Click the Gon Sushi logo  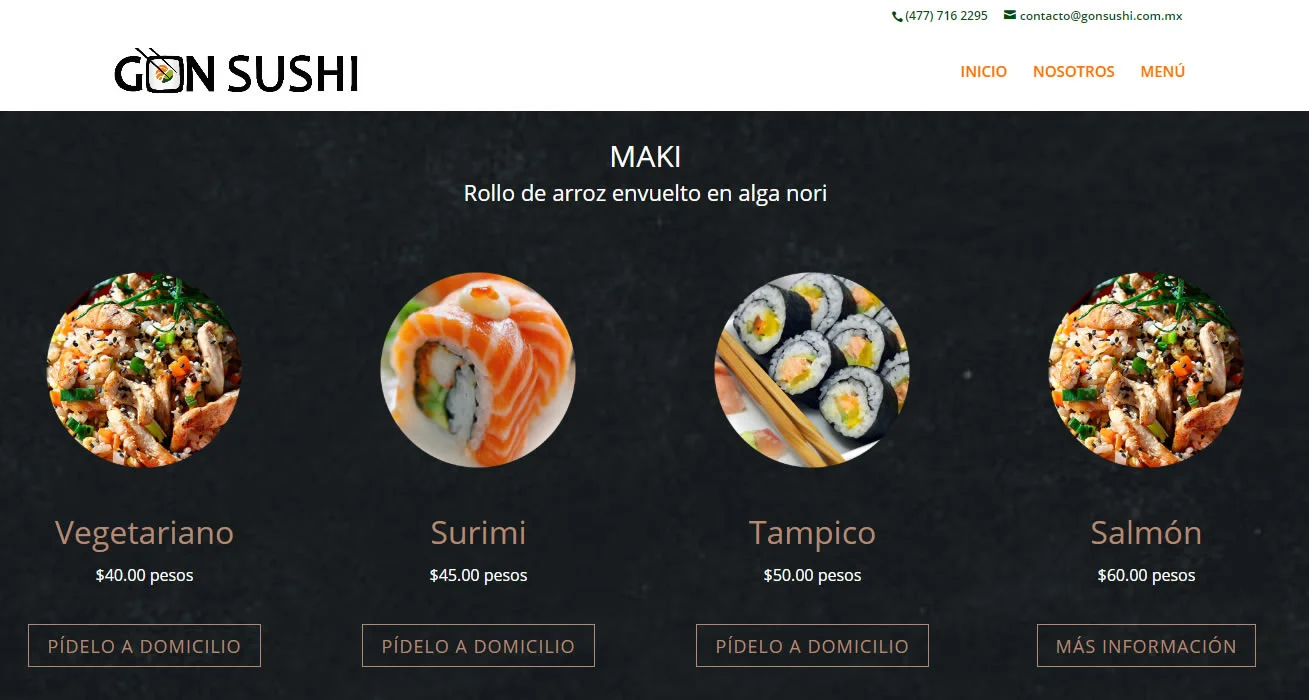tap(237, 71)
